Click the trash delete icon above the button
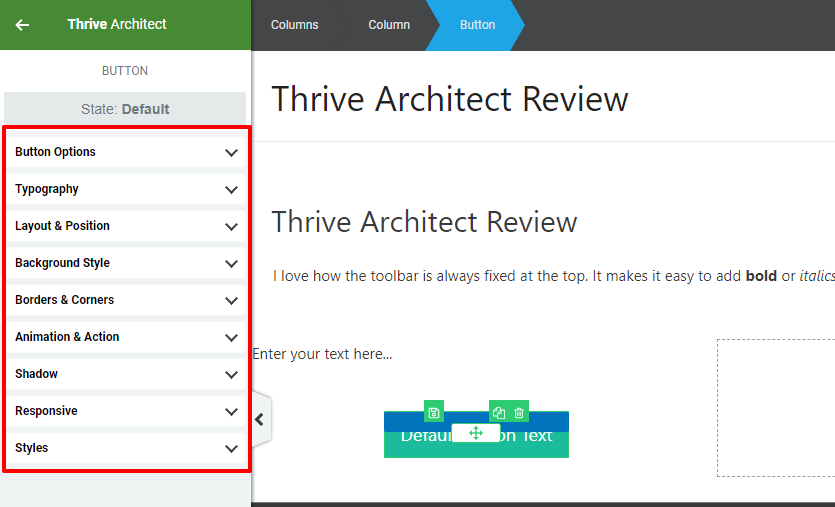 (519, 412)
